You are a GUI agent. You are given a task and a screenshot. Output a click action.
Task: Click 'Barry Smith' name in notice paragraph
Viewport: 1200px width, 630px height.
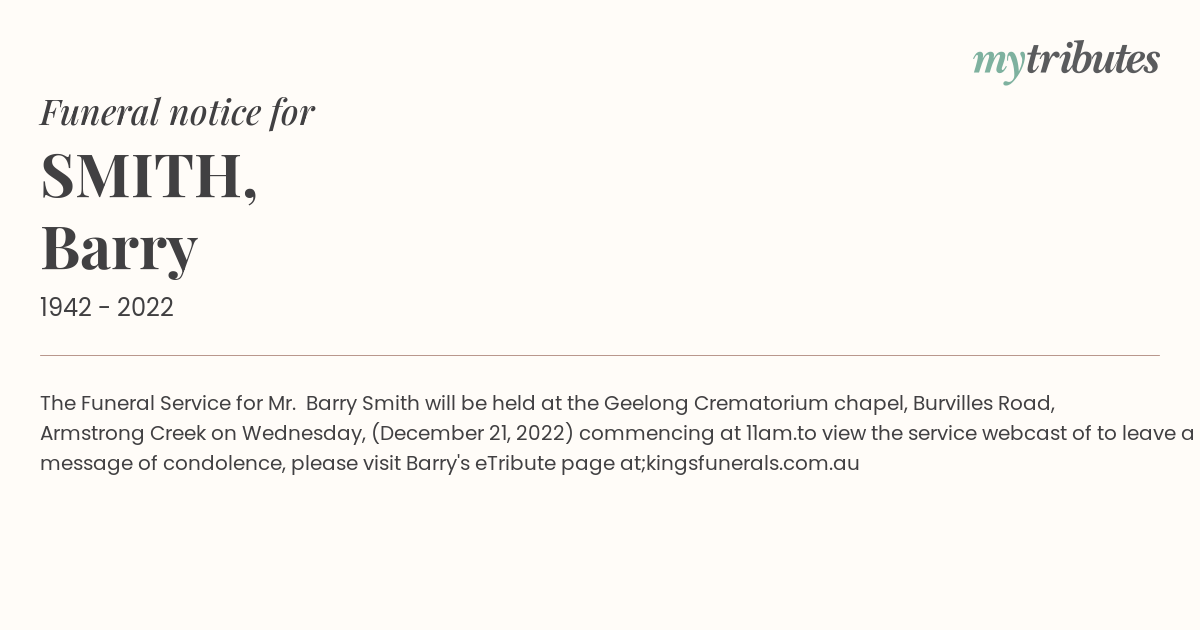tap(362, 403)
